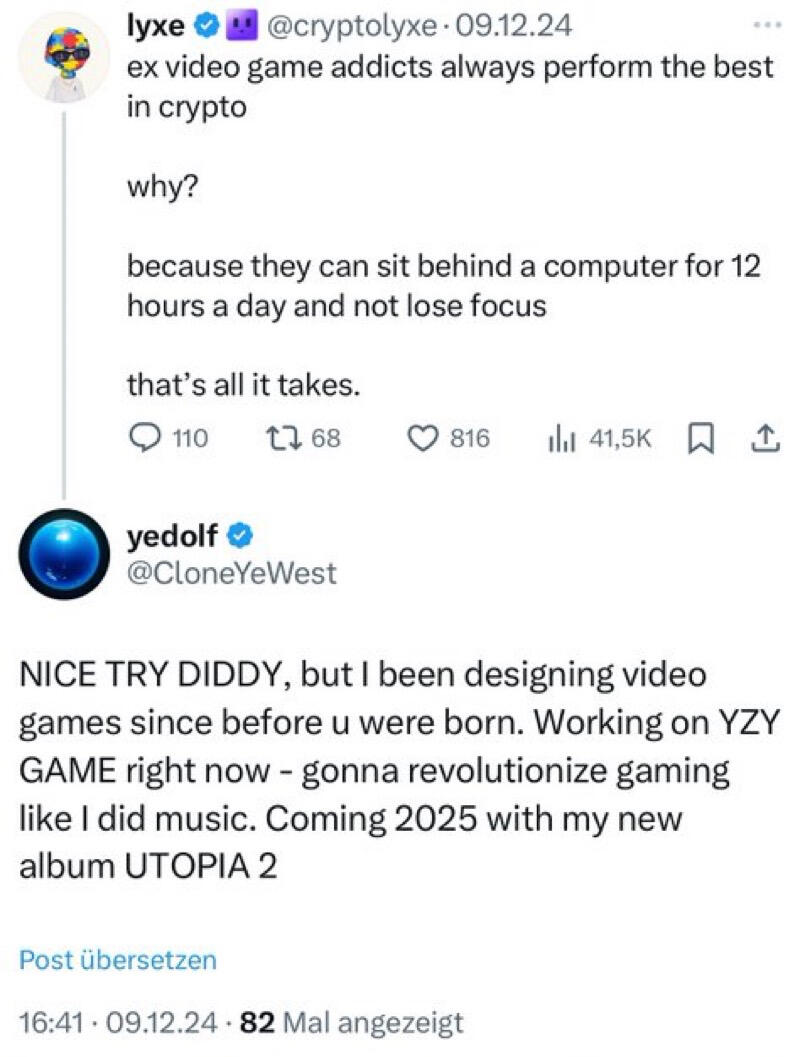Image resolution: width=805 pixels, height=1057 pixels.
Task: Open the @CloneYeWest handle
Action: pos(231,573)
